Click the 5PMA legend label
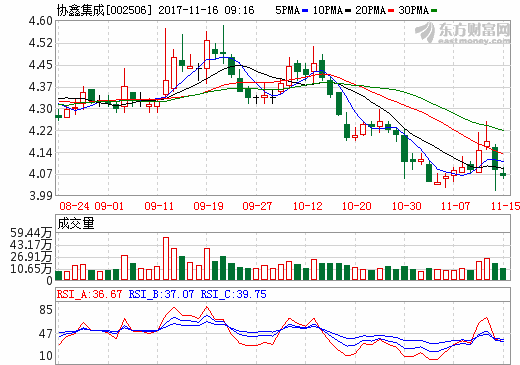 pyautogui.click(x=287, y=10)
